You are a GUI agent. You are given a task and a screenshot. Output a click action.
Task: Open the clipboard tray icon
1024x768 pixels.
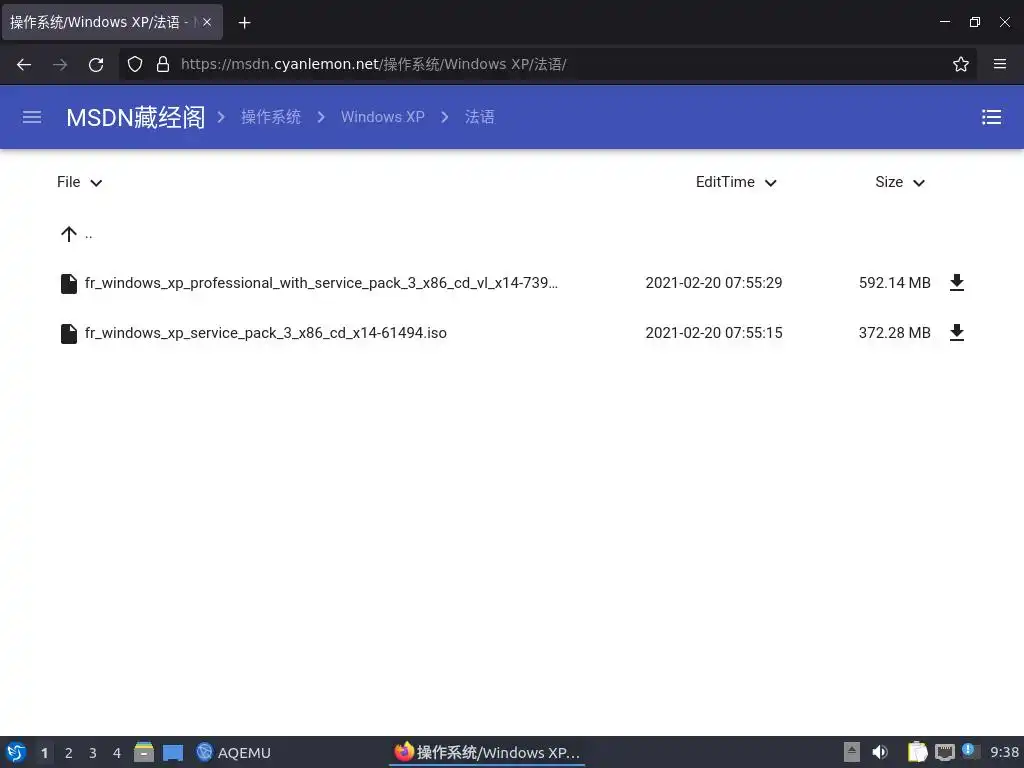[x=918, y=752]
